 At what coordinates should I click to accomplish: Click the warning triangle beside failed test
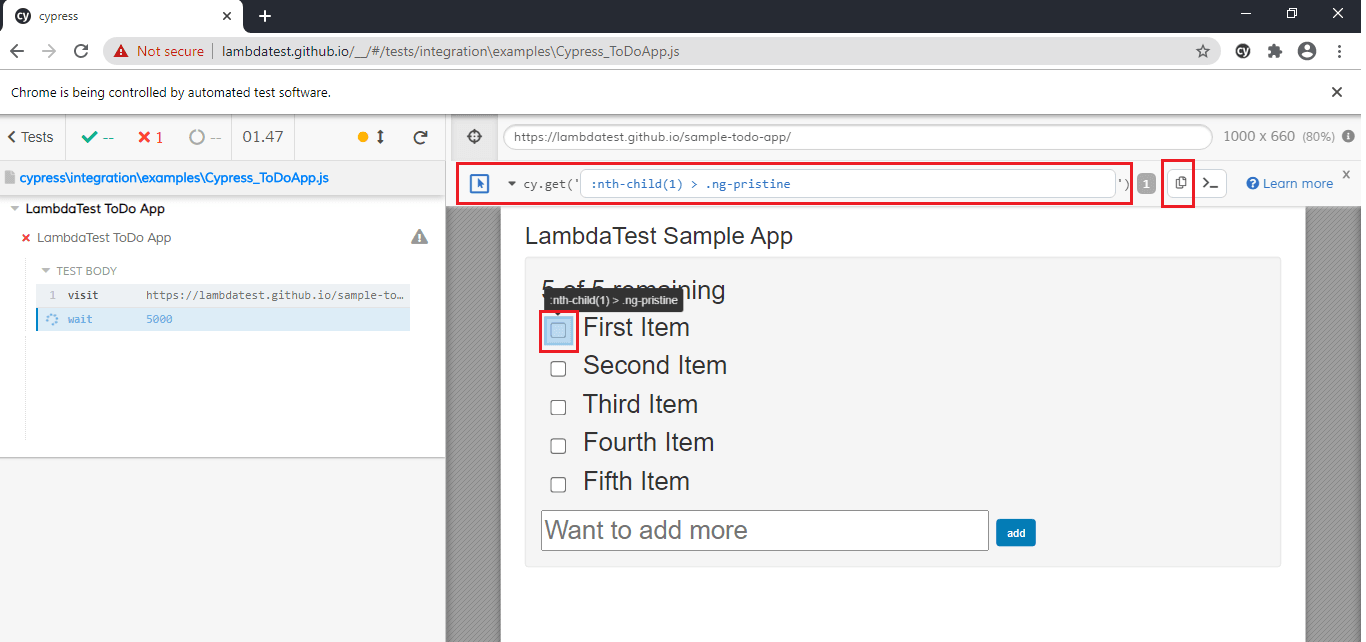click(420, 237)
